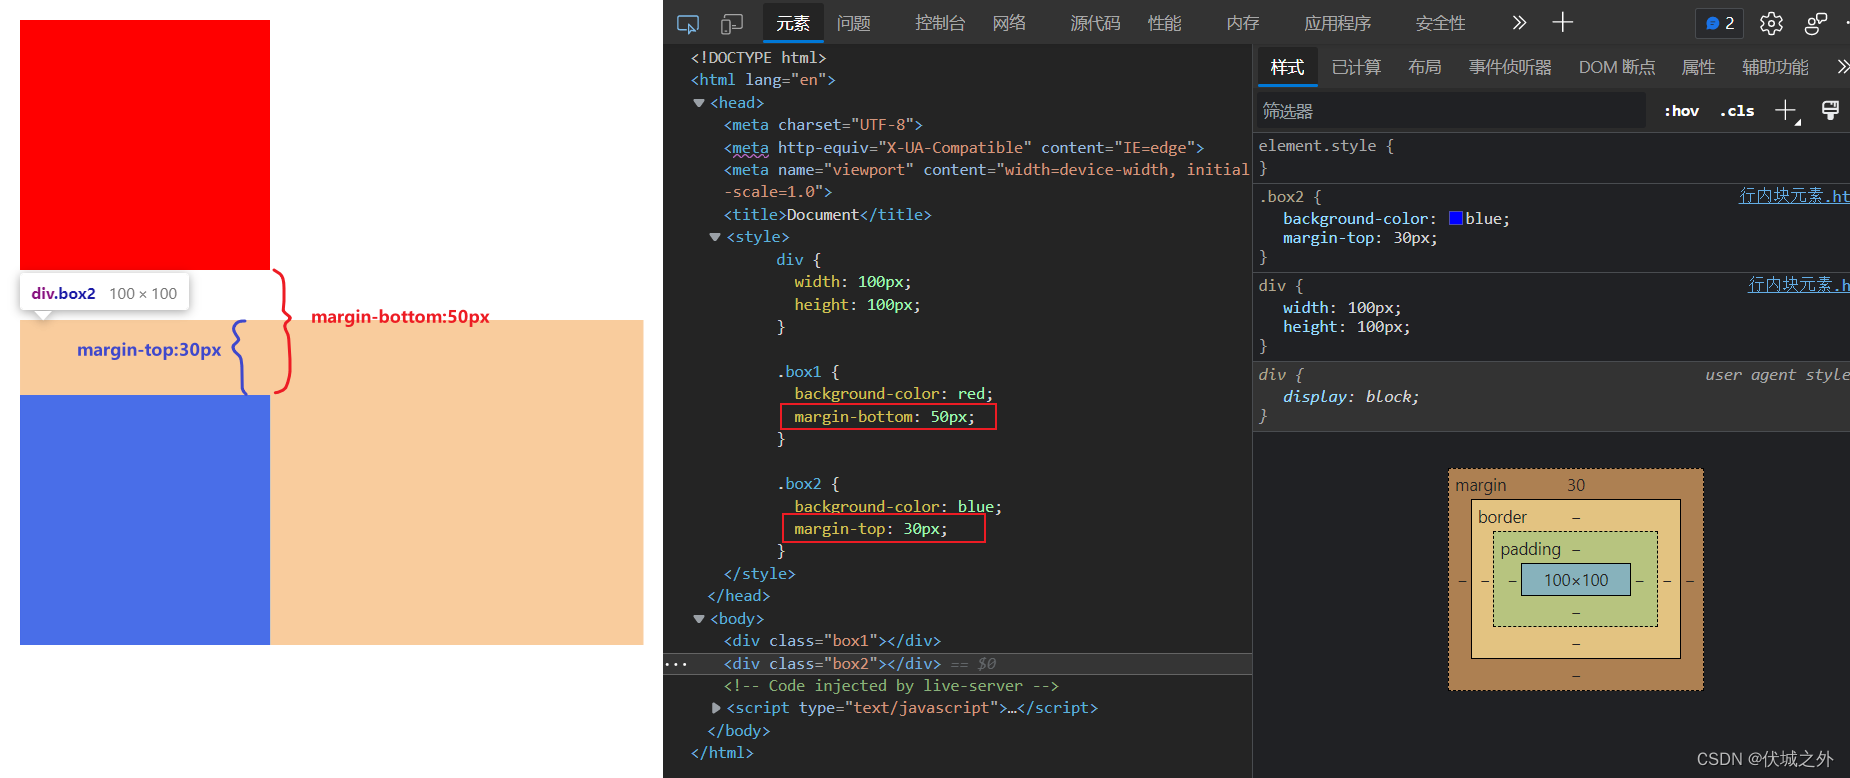Toggle the :hov element state panel
Viewport: 1850px width, 778px height.
coord(1681,111)
